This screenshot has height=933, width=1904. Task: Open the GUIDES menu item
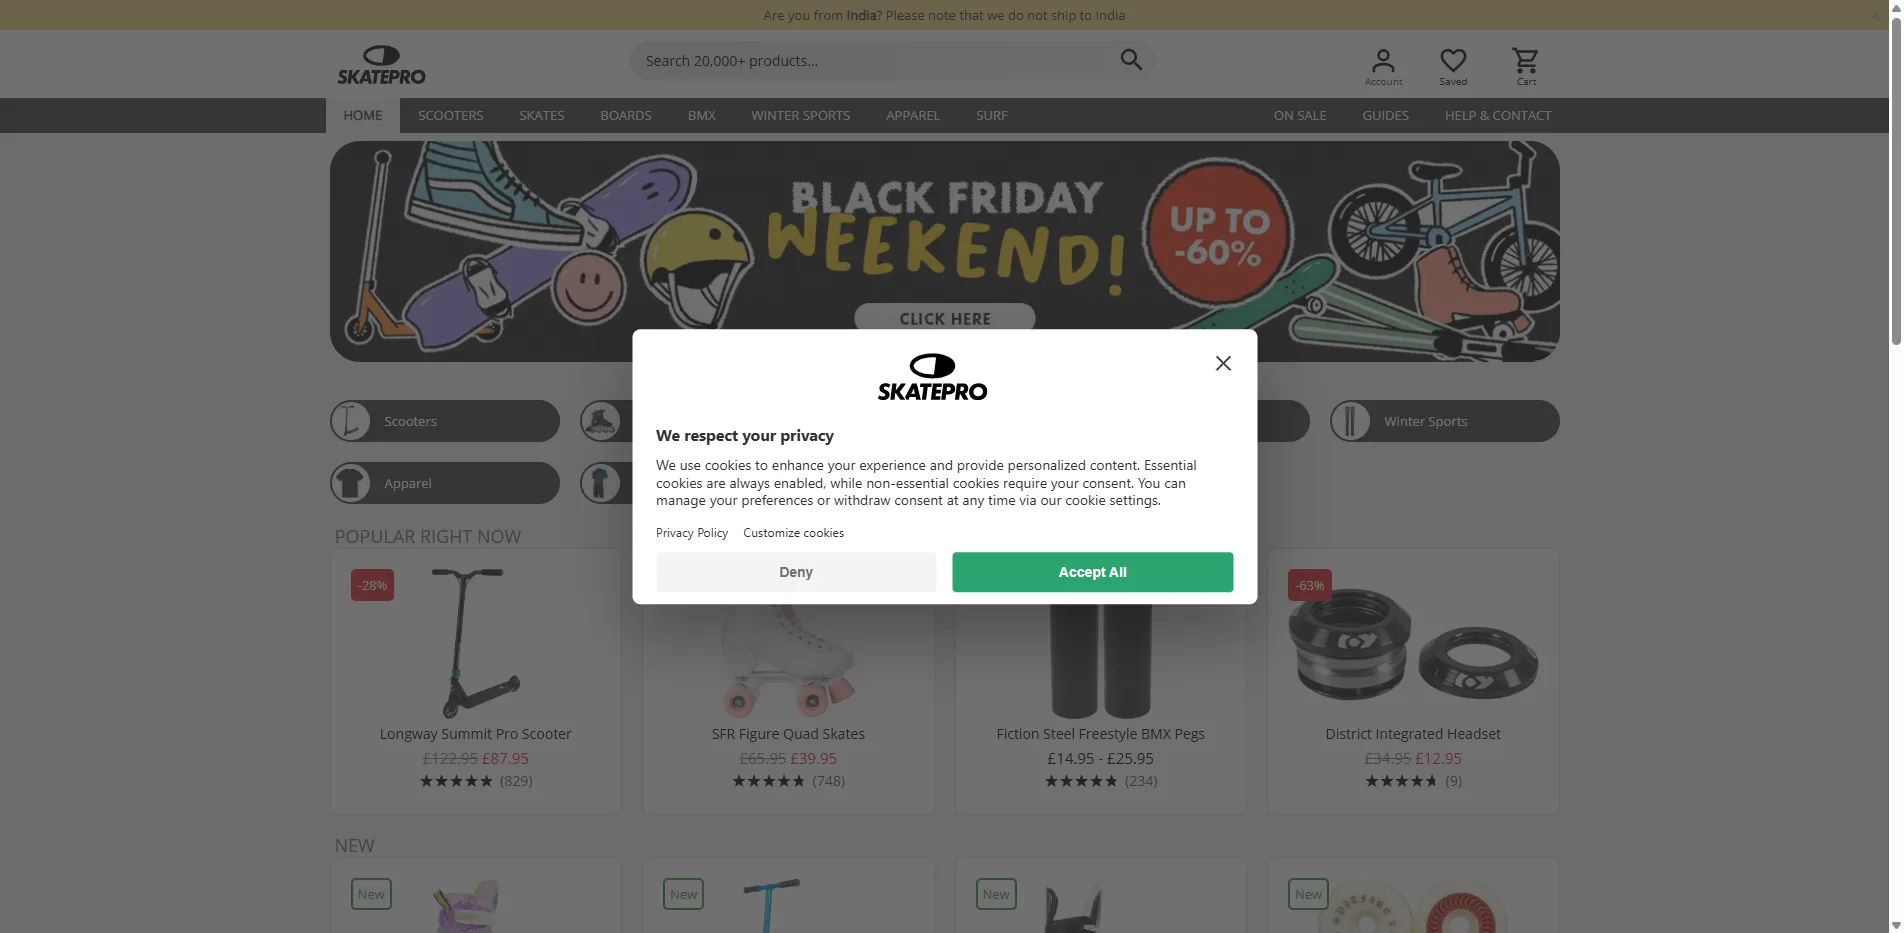[1385, 116]
